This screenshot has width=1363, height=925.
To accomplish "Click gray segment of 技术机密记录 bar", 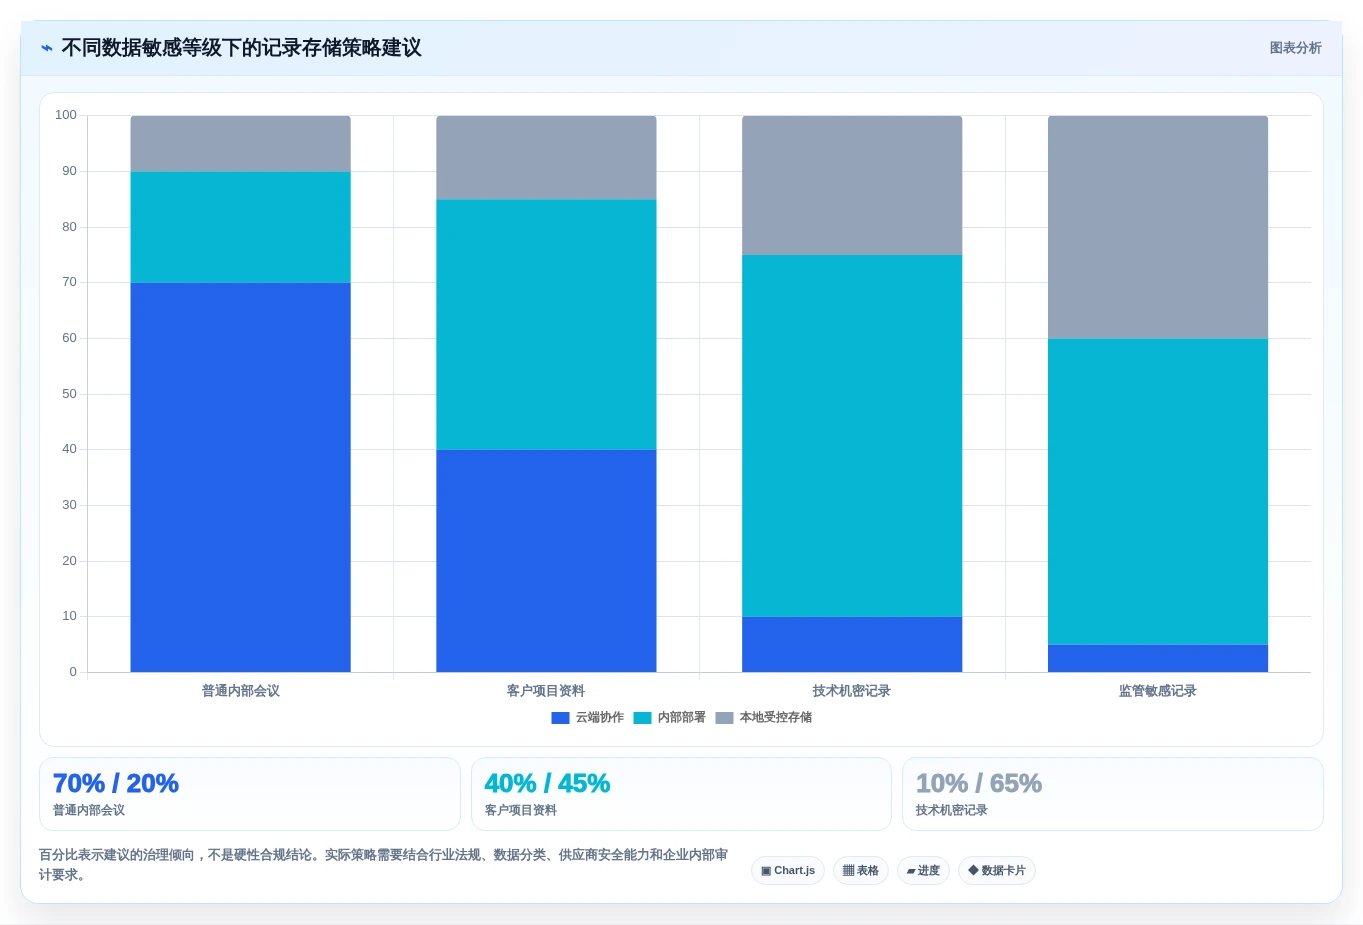I will pyautogui.click(x=852, y=185).
